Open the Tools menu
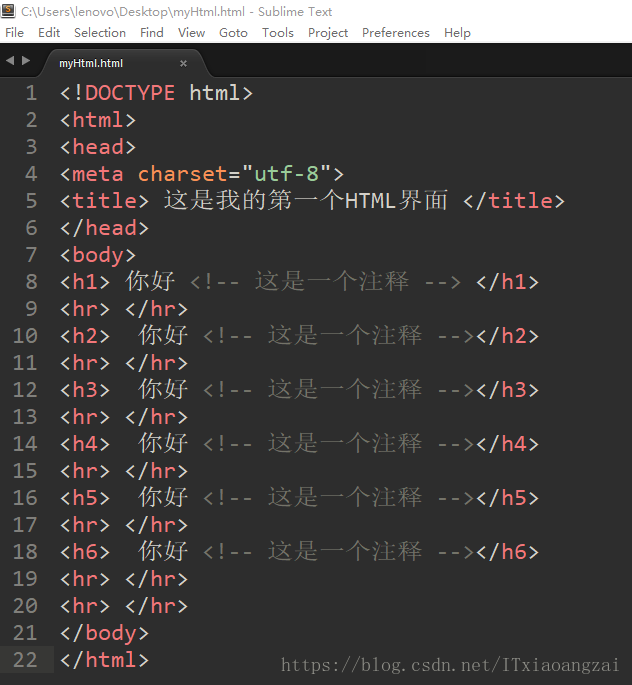Viewport: 632px width, 685px height. click(x=278, y=33)
